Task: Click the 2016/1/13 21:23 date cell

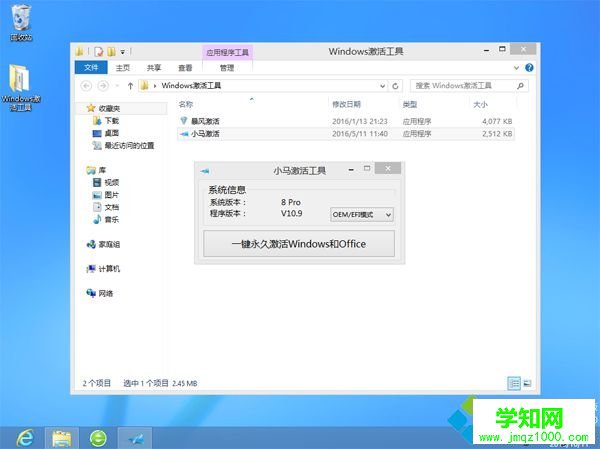Action: click(360, 121)
